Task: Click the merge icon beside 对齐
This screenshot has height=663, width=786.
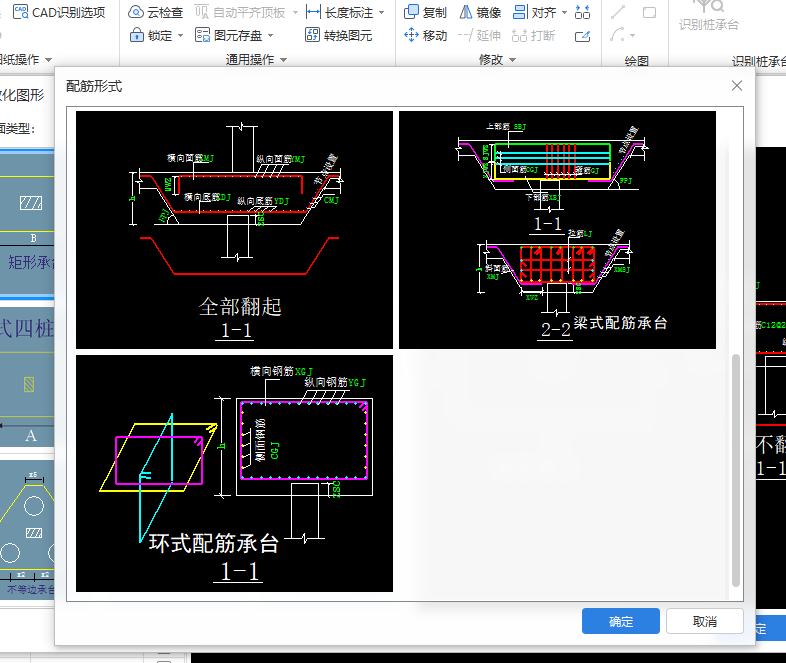Action: click(582, 12)
